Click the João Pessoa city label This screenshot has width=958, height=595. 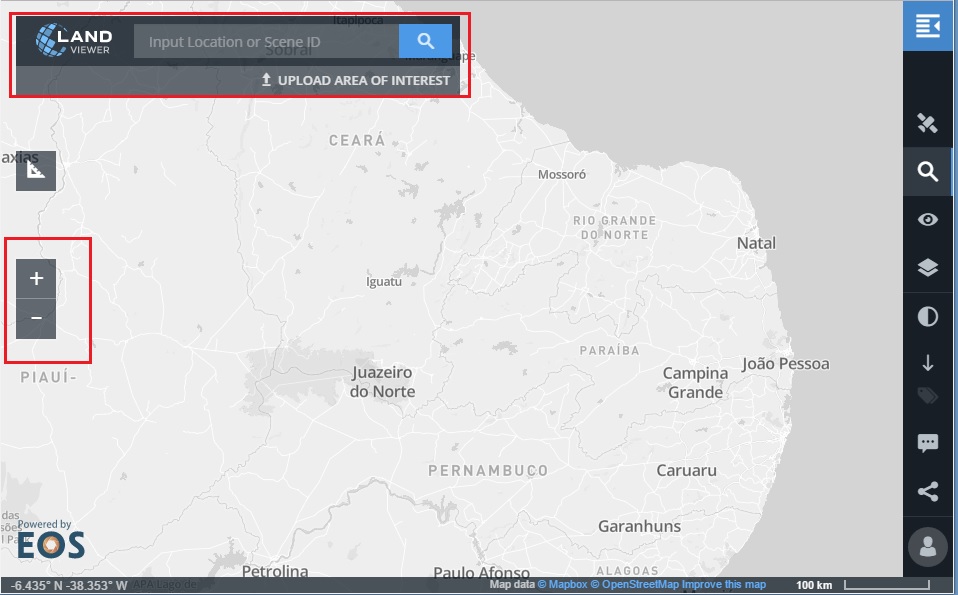[786, 363]
